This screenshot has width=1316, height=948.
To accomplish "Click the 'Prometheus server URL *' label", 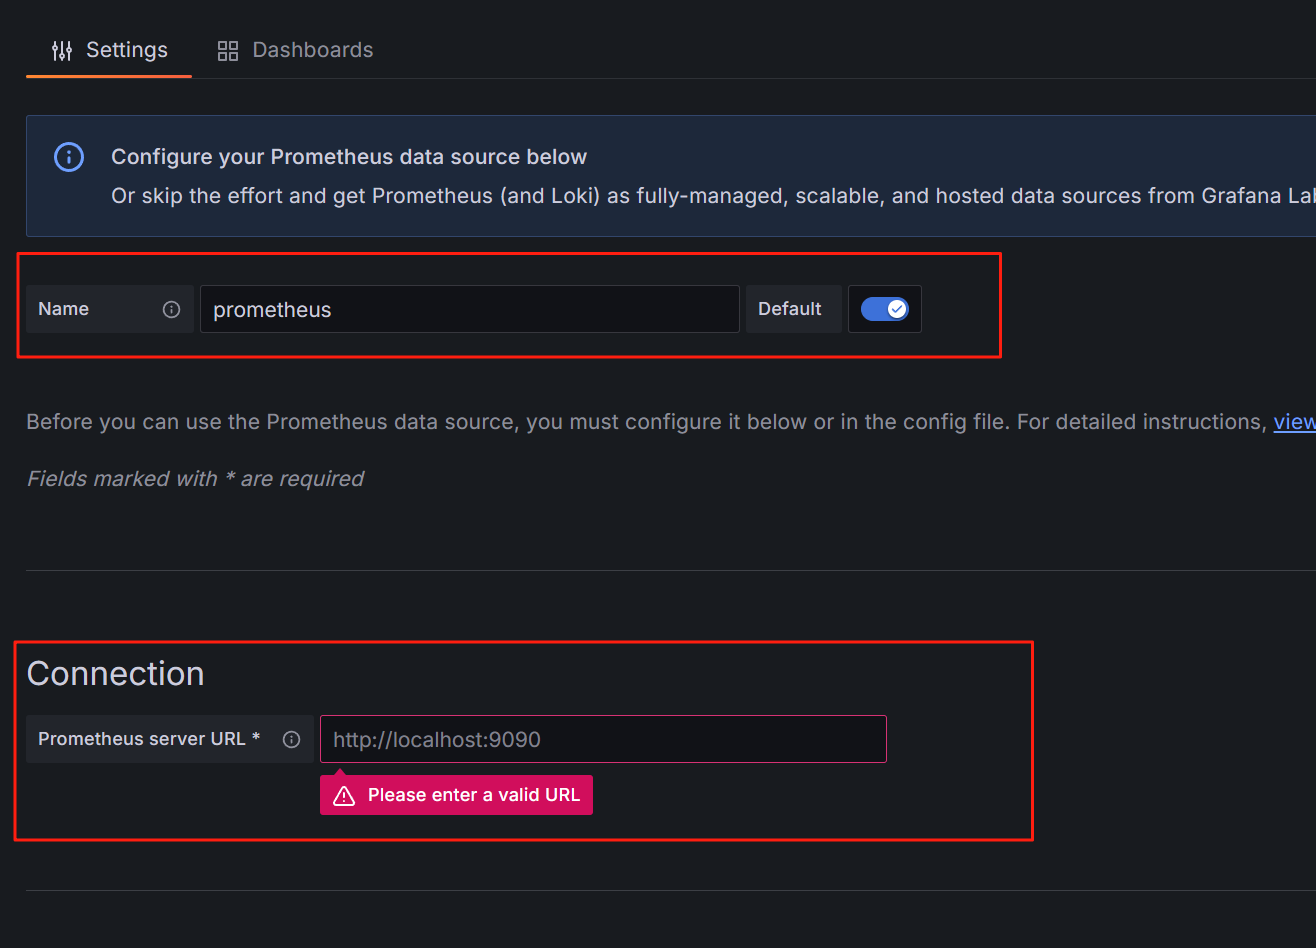I will [x=149, y=739].
